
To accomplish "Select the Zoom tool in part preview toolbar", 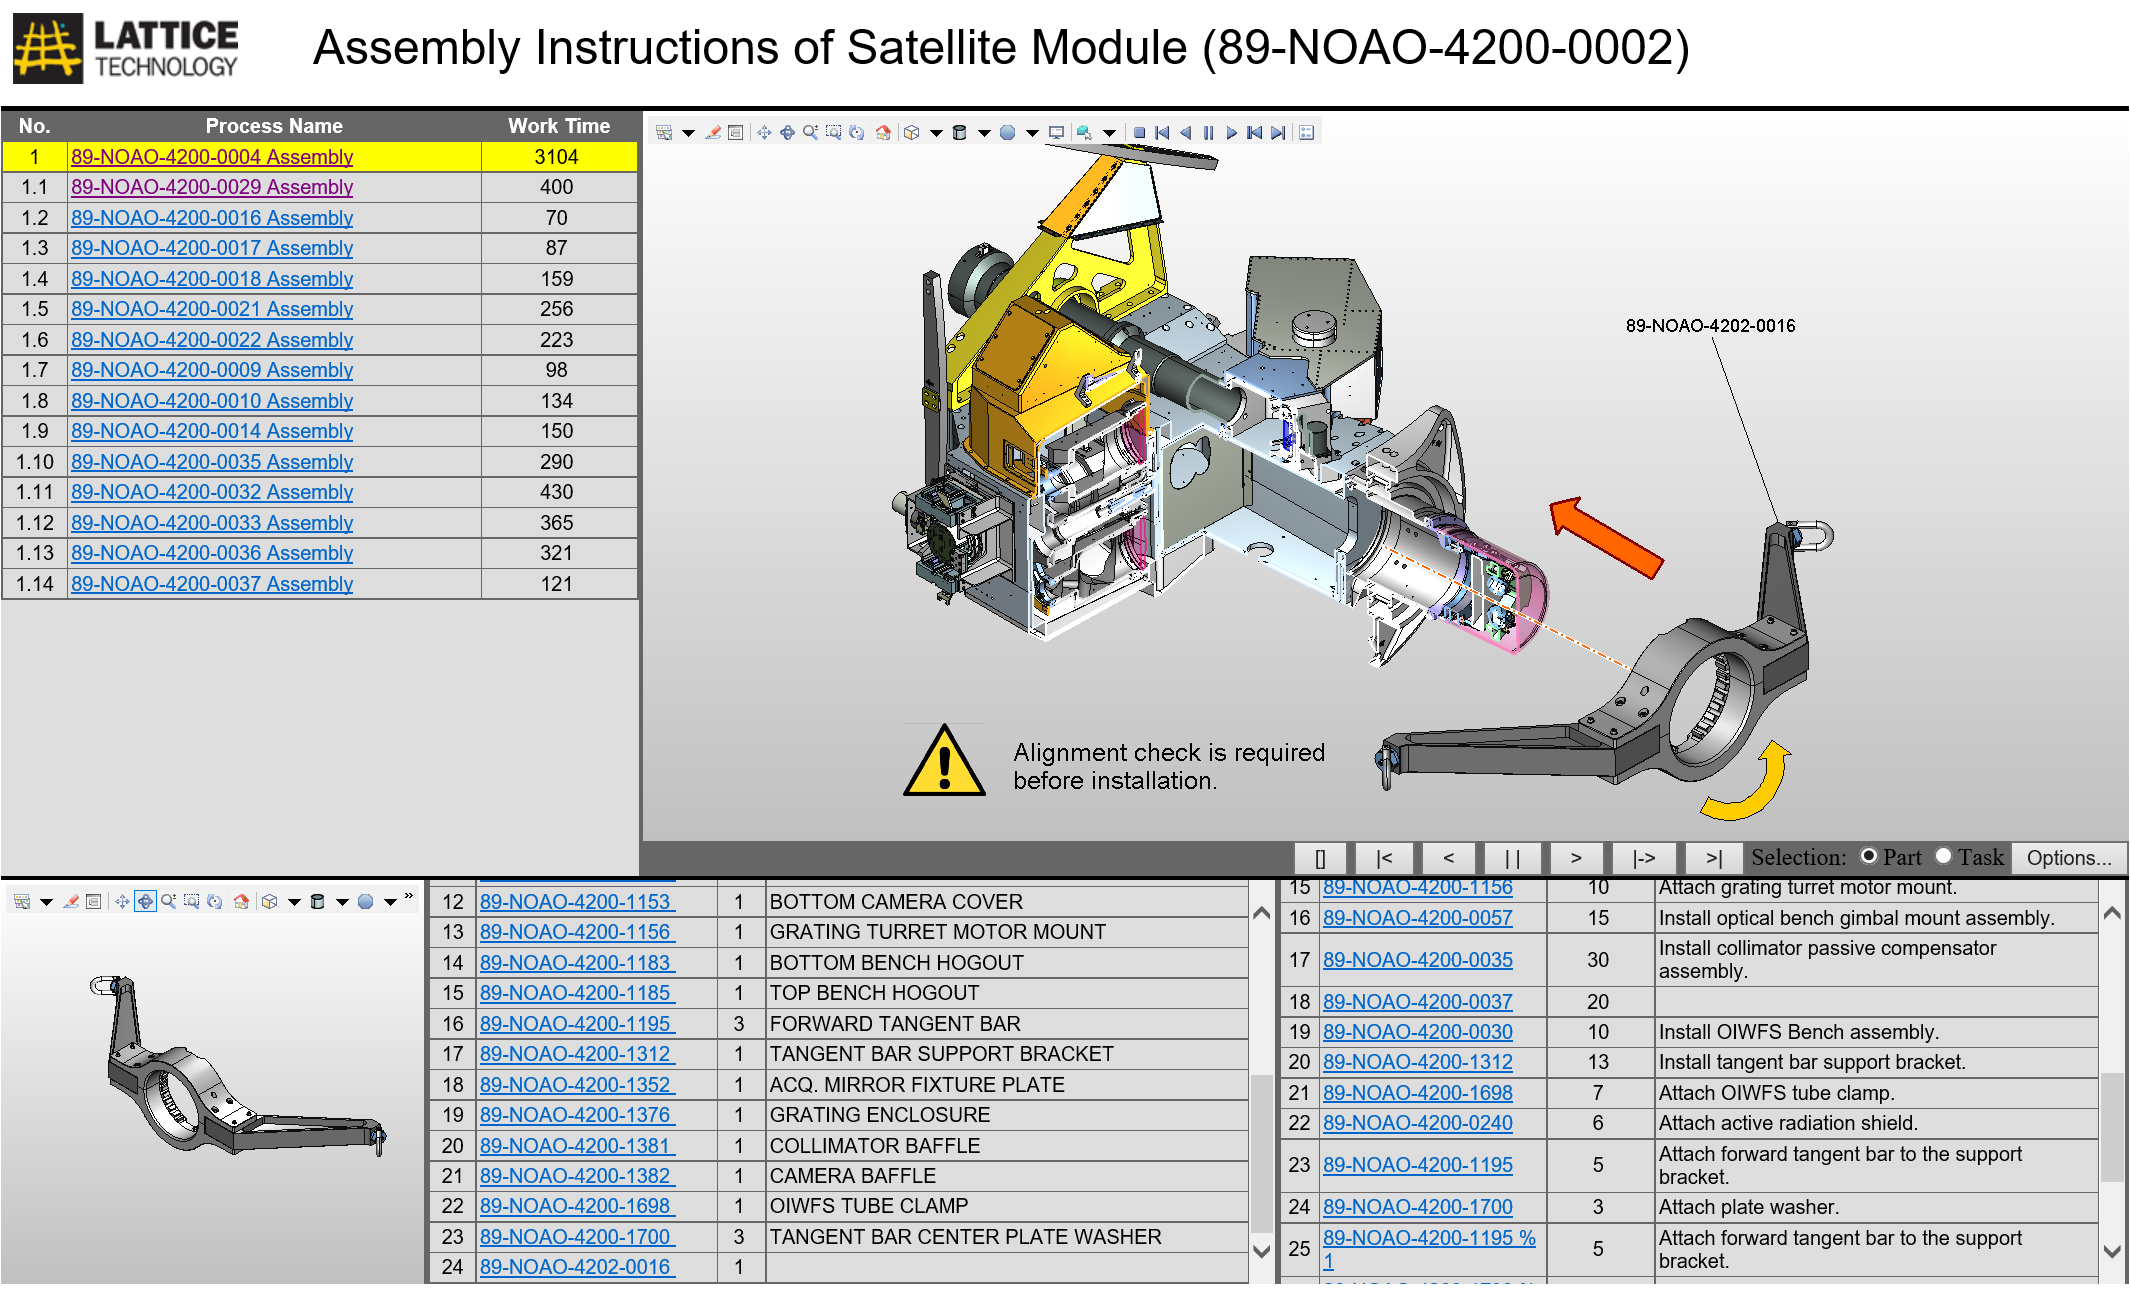I will pyautogui.click(x=168, y=901).
